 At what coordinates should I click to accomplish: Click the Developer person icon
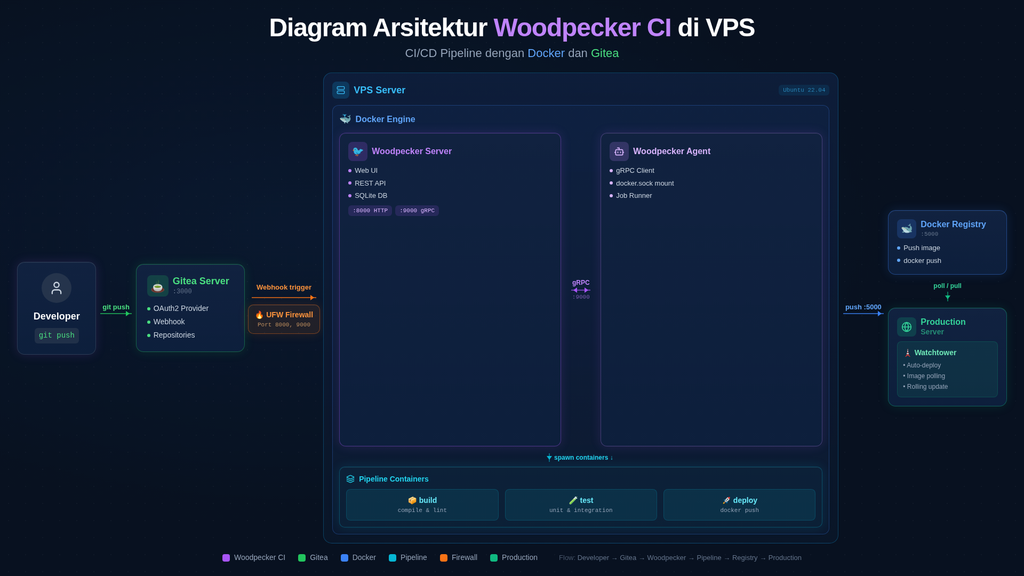click(56, 287)
